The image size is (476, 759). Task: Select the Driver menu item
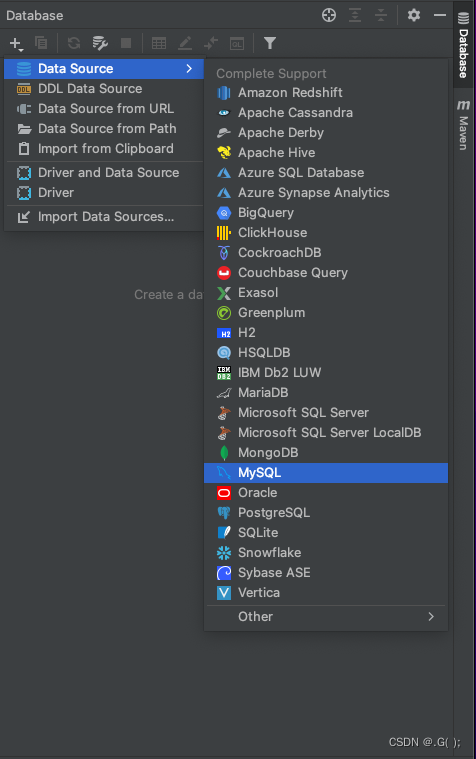(x=104, y=192)
